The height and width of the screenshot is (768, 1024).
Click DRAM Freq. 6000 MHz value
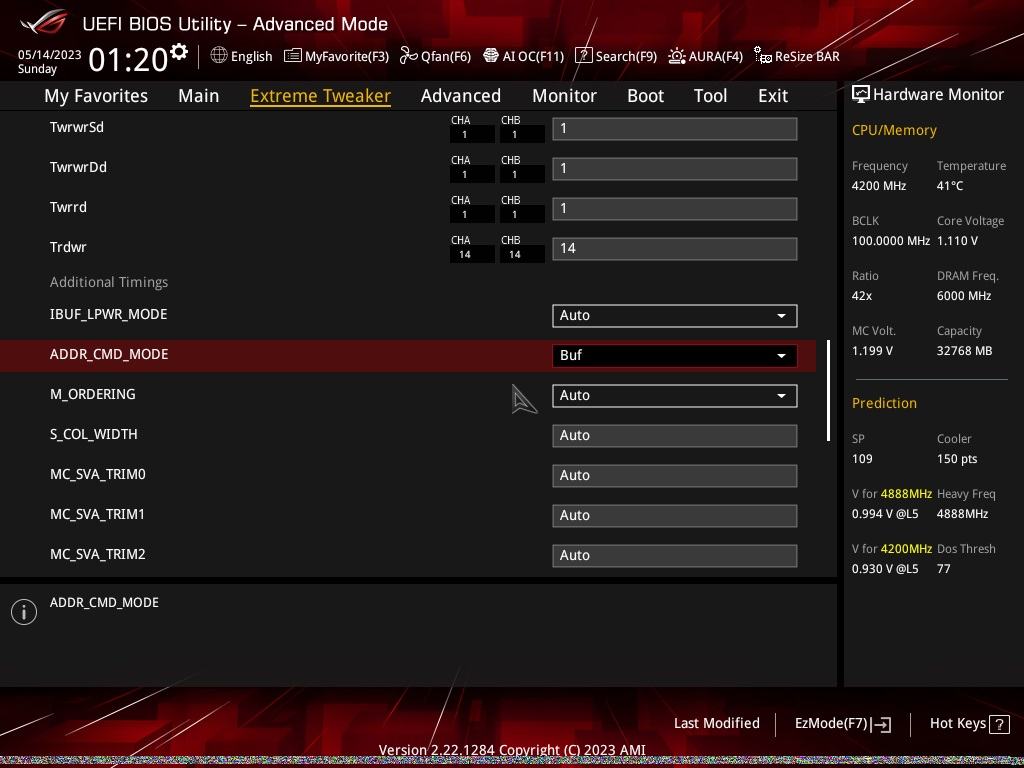(x=964, y=296)
